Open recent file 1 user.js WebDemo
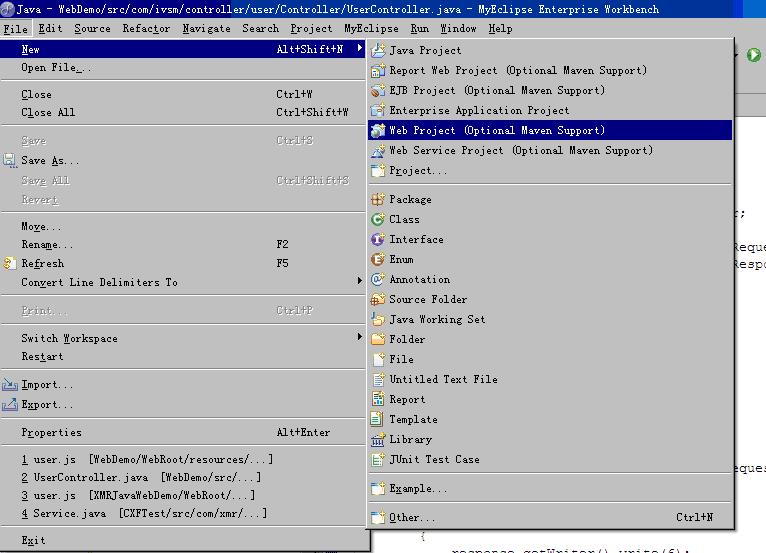 [x=183, y=459]
